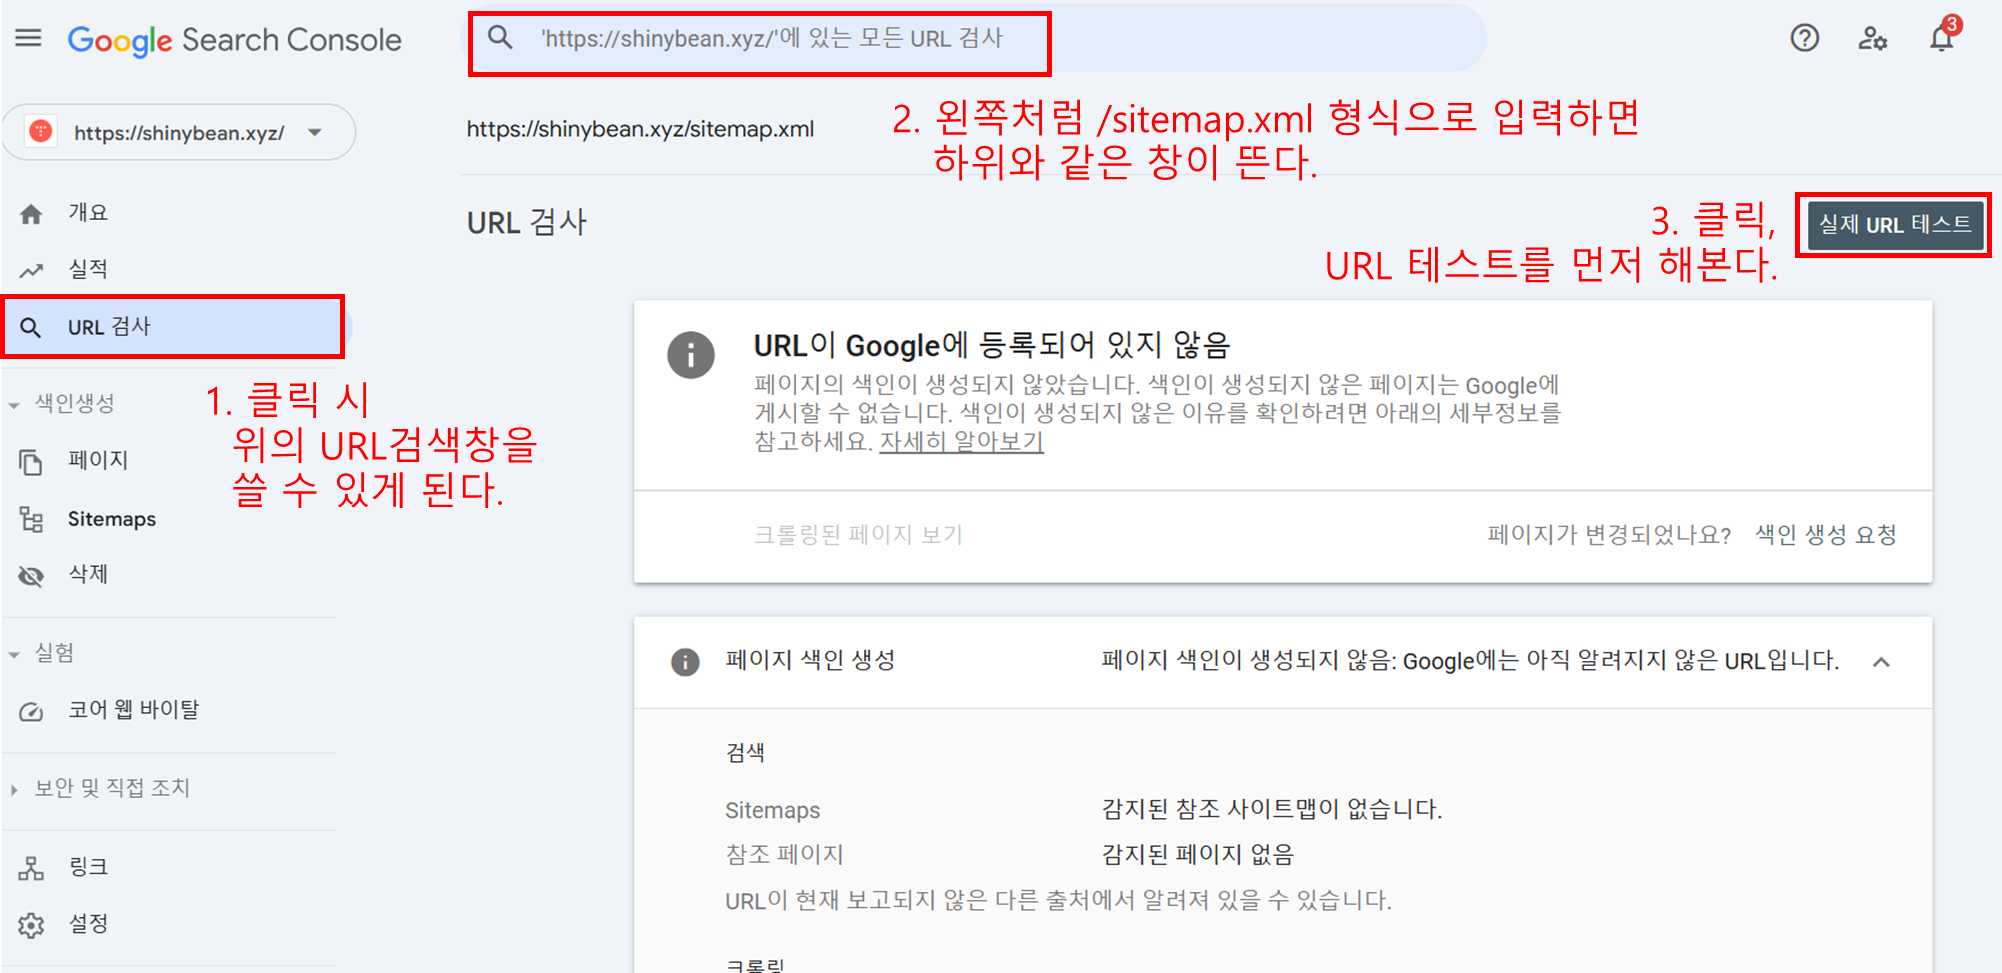This screenshot has height=973, width=2002.
Task: Click the gear icon beside 설정
Action: click(31, 925)
